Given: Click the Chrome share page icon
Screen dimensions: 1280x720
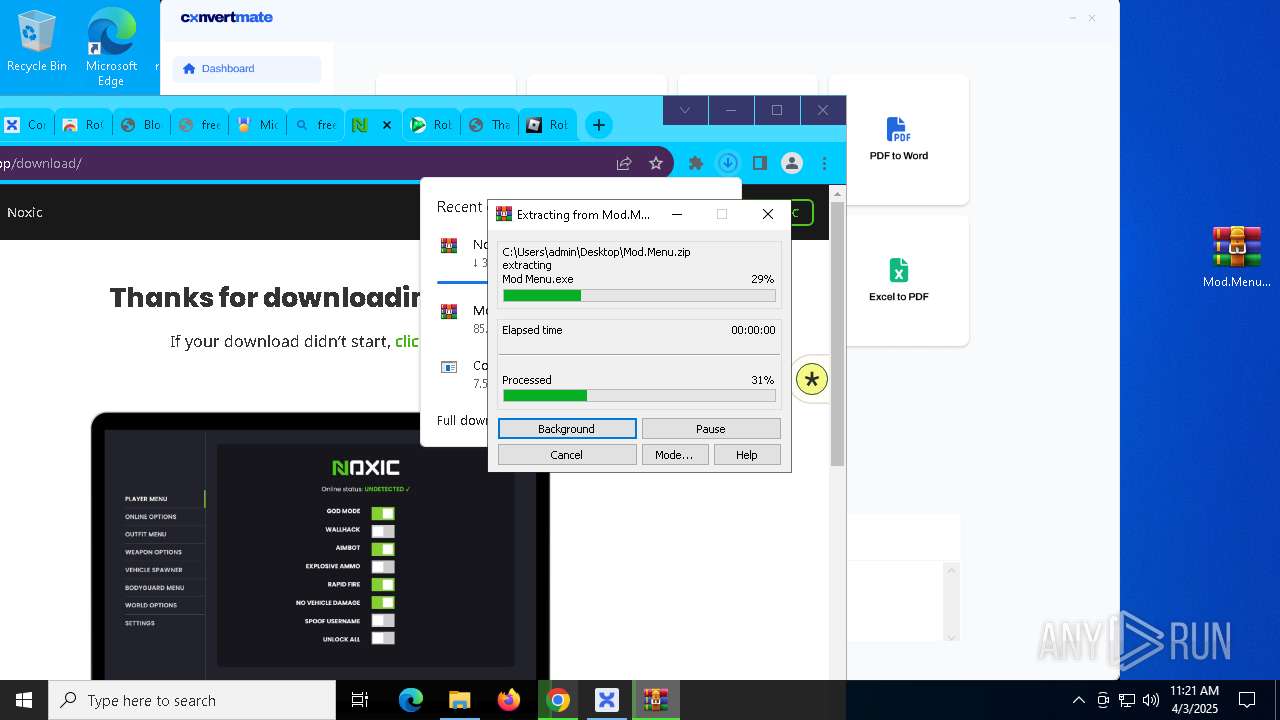Looking at the screenshot, I should (624, 163).
